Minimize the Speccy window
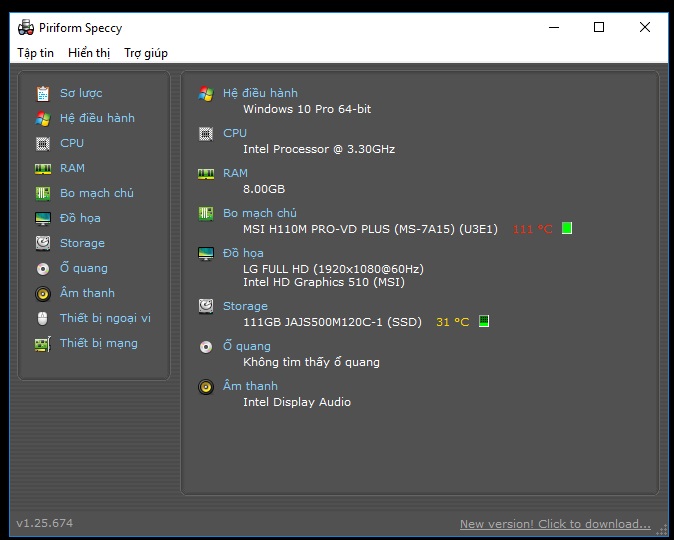The width and height of the screenshot is (674, 540). coord(554,27)
